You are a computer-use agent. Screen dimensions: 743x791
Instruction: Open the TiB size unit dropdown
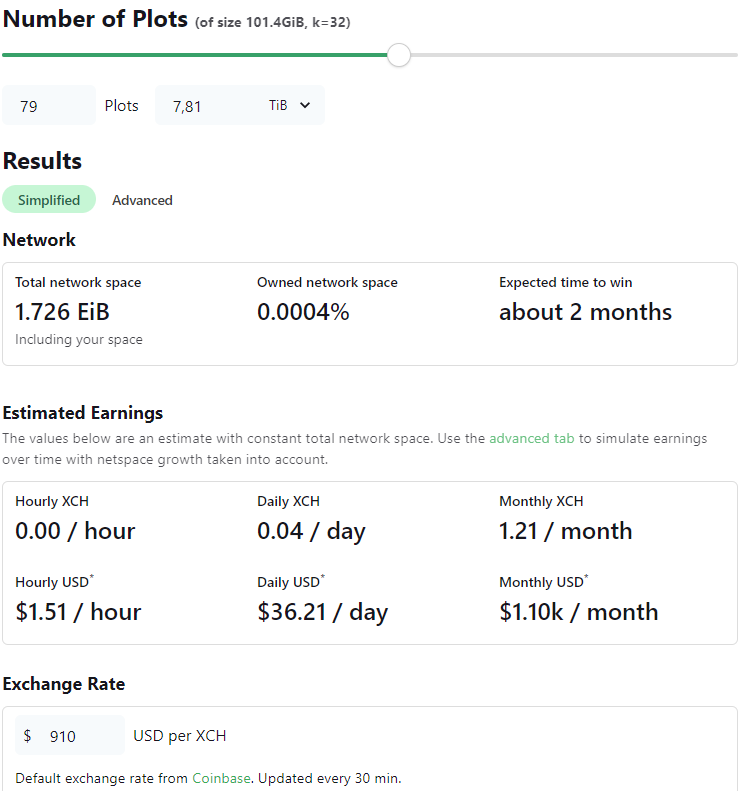[x=291, y=106]
